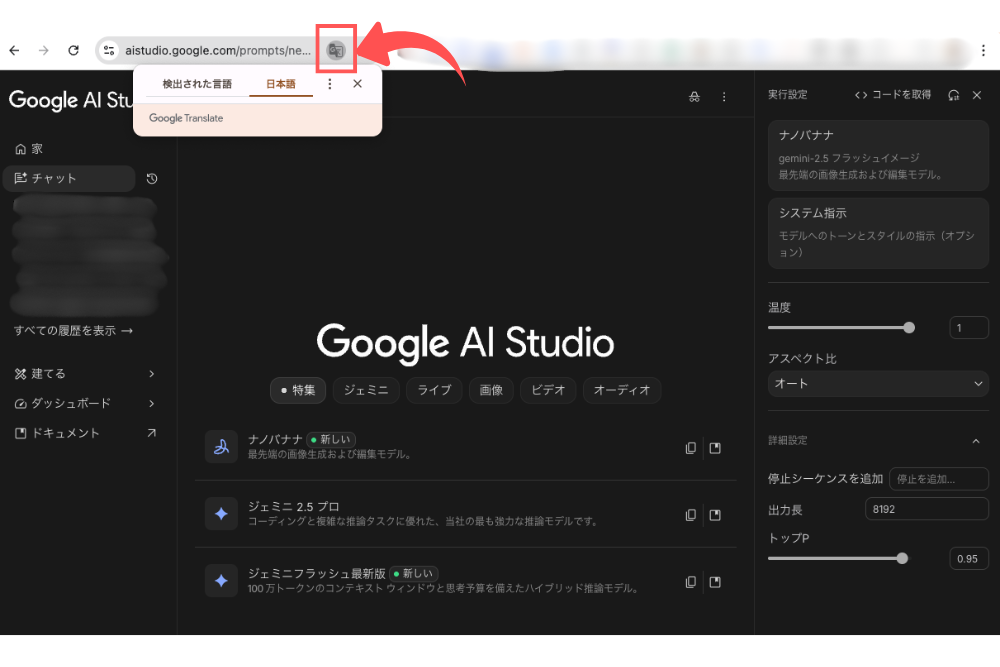Viewport: 1000px width, 667px height.
Task: Click the rightmost icon on ジェミニ 2.5 プロ row
Action: (715, 515)
